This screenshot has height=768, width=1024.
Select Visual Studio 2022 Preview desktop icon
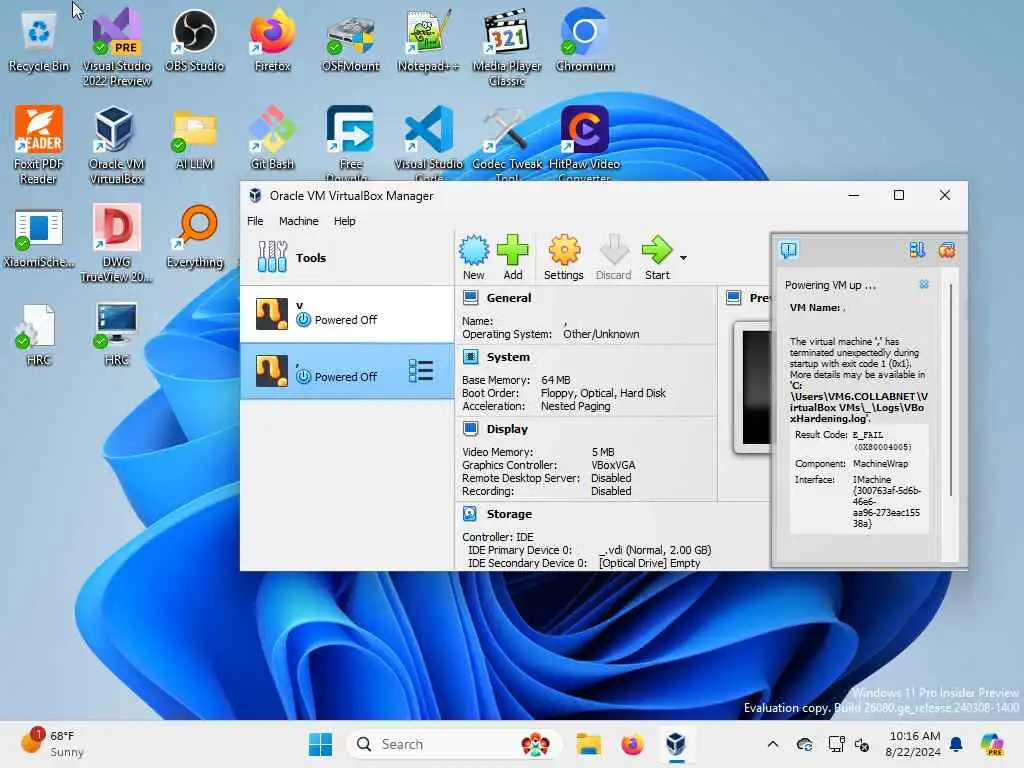coord(117,48)
